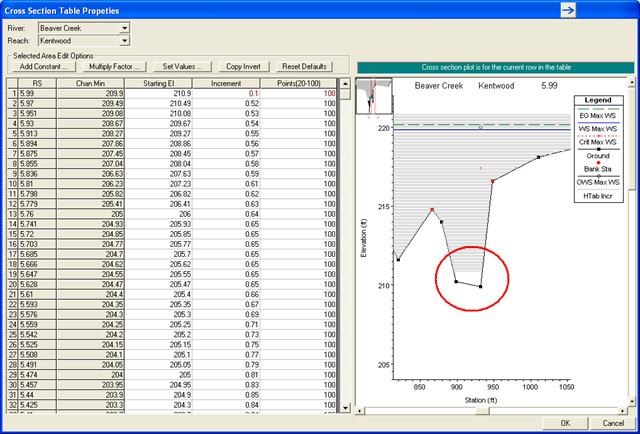Click the plot horizontal scrollbar right arrow
The width and height of the screenshot is (640, 434).
tap(622, 411)
